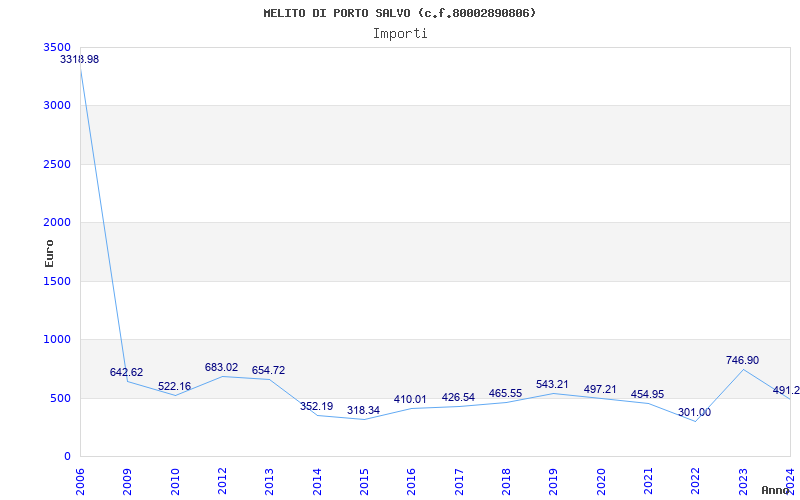Click the x-axis year 2009
This screenshot has width=800, height=500.
(x=128, y=482)
